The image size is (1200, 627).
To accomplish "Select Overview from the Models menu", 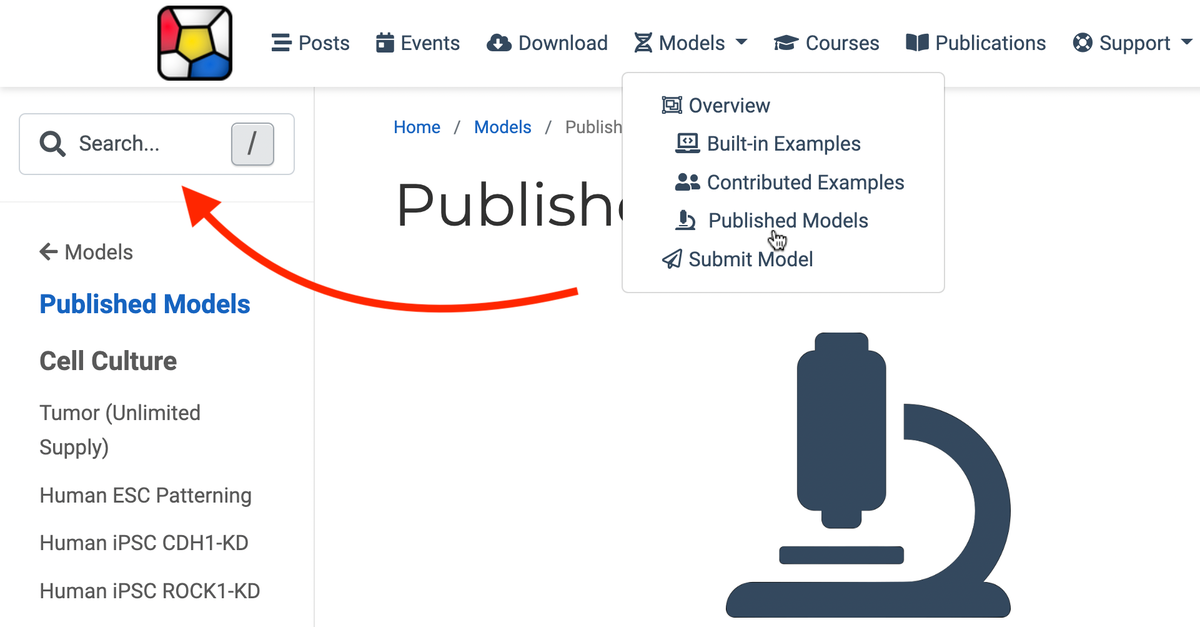I will tap(729, 106).
